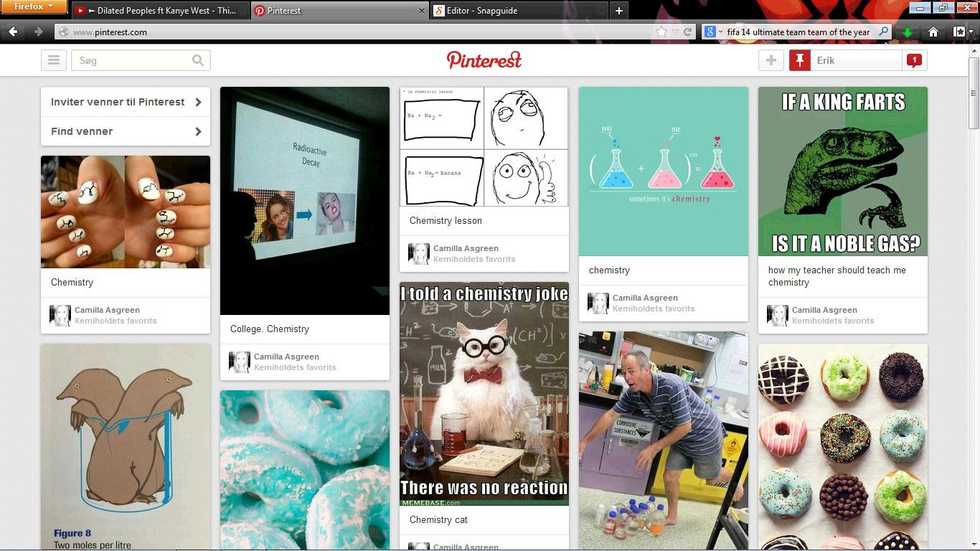Click the plus add-pin button
This screenshot has width=980, height=551.
click(771, 61)
